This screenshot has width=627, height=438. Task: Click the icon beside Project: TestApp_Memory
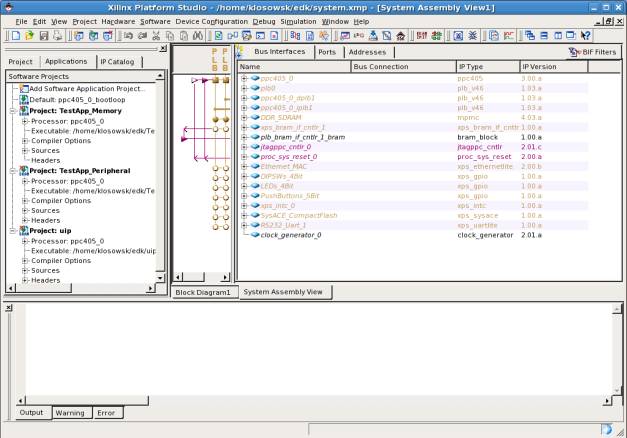[x=22, y=111]
